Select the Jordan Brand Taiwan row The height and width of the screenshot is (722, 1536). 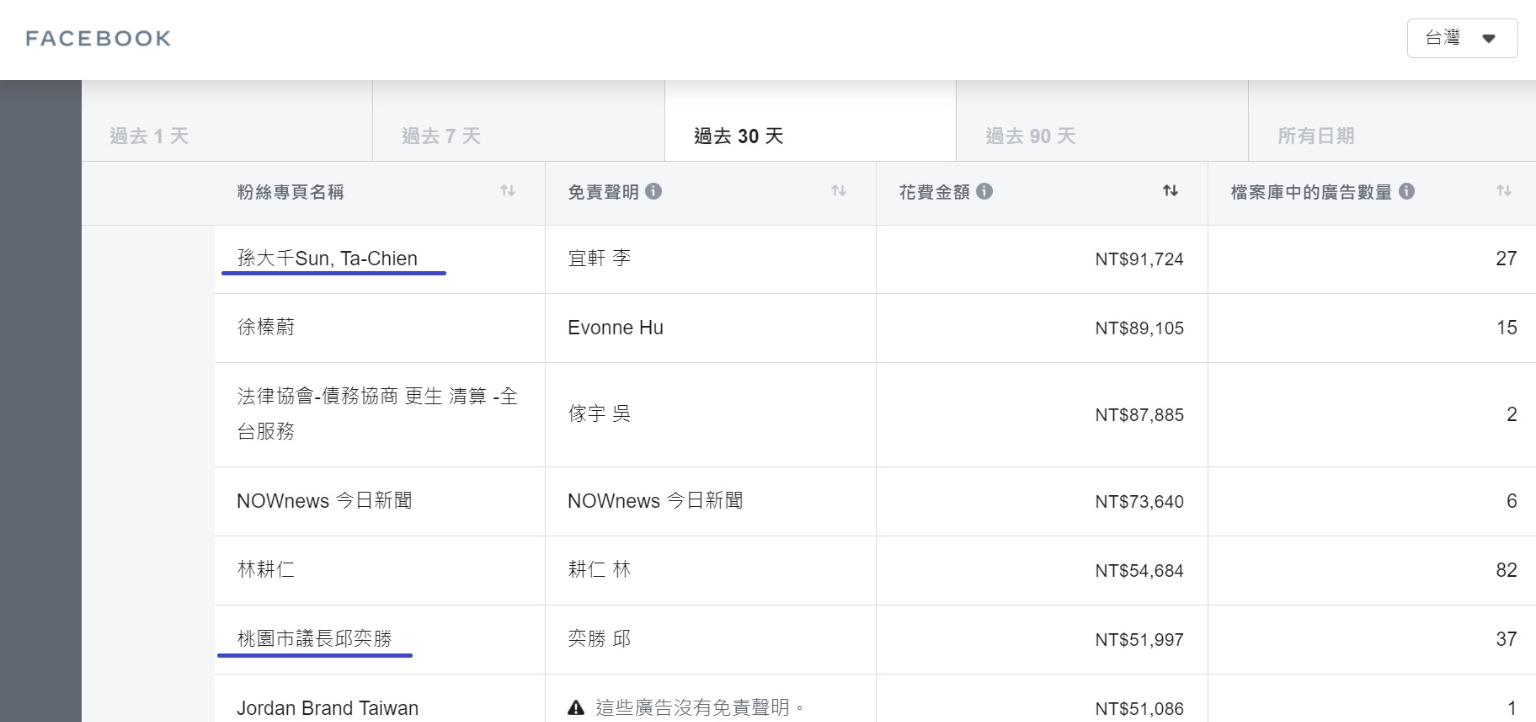(x=327, y=708)
